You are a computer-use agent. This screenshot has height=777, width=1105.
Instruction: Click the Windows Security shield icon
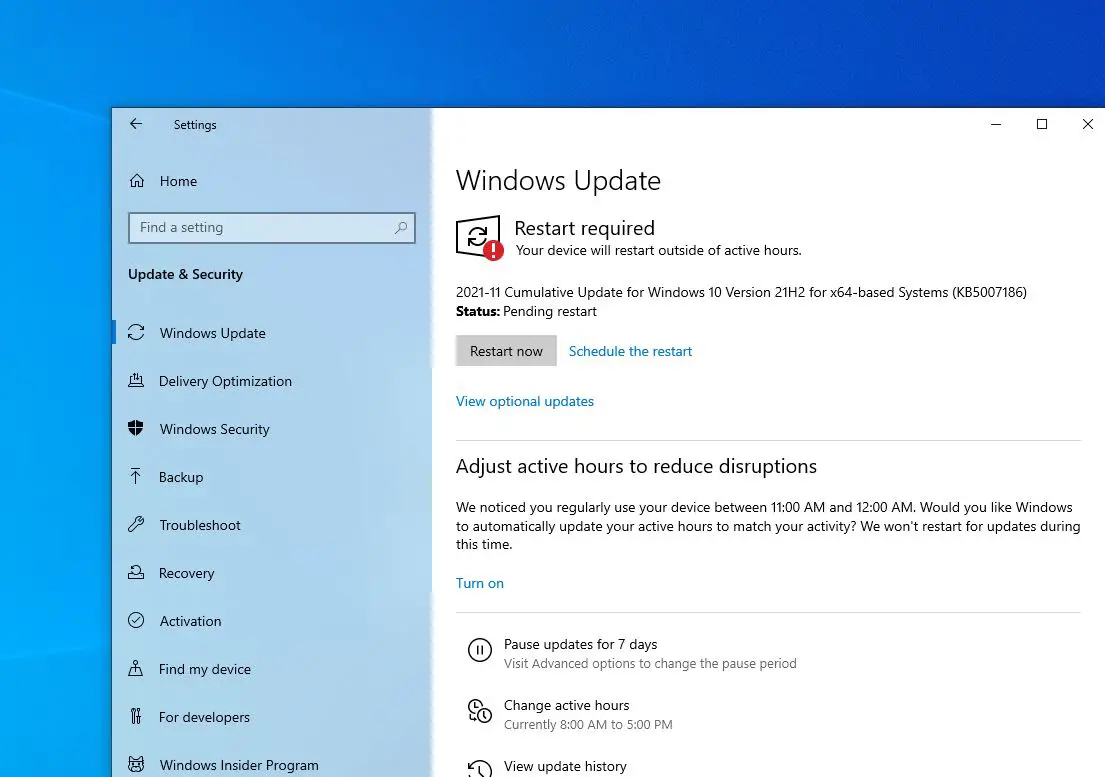(136, 428)
